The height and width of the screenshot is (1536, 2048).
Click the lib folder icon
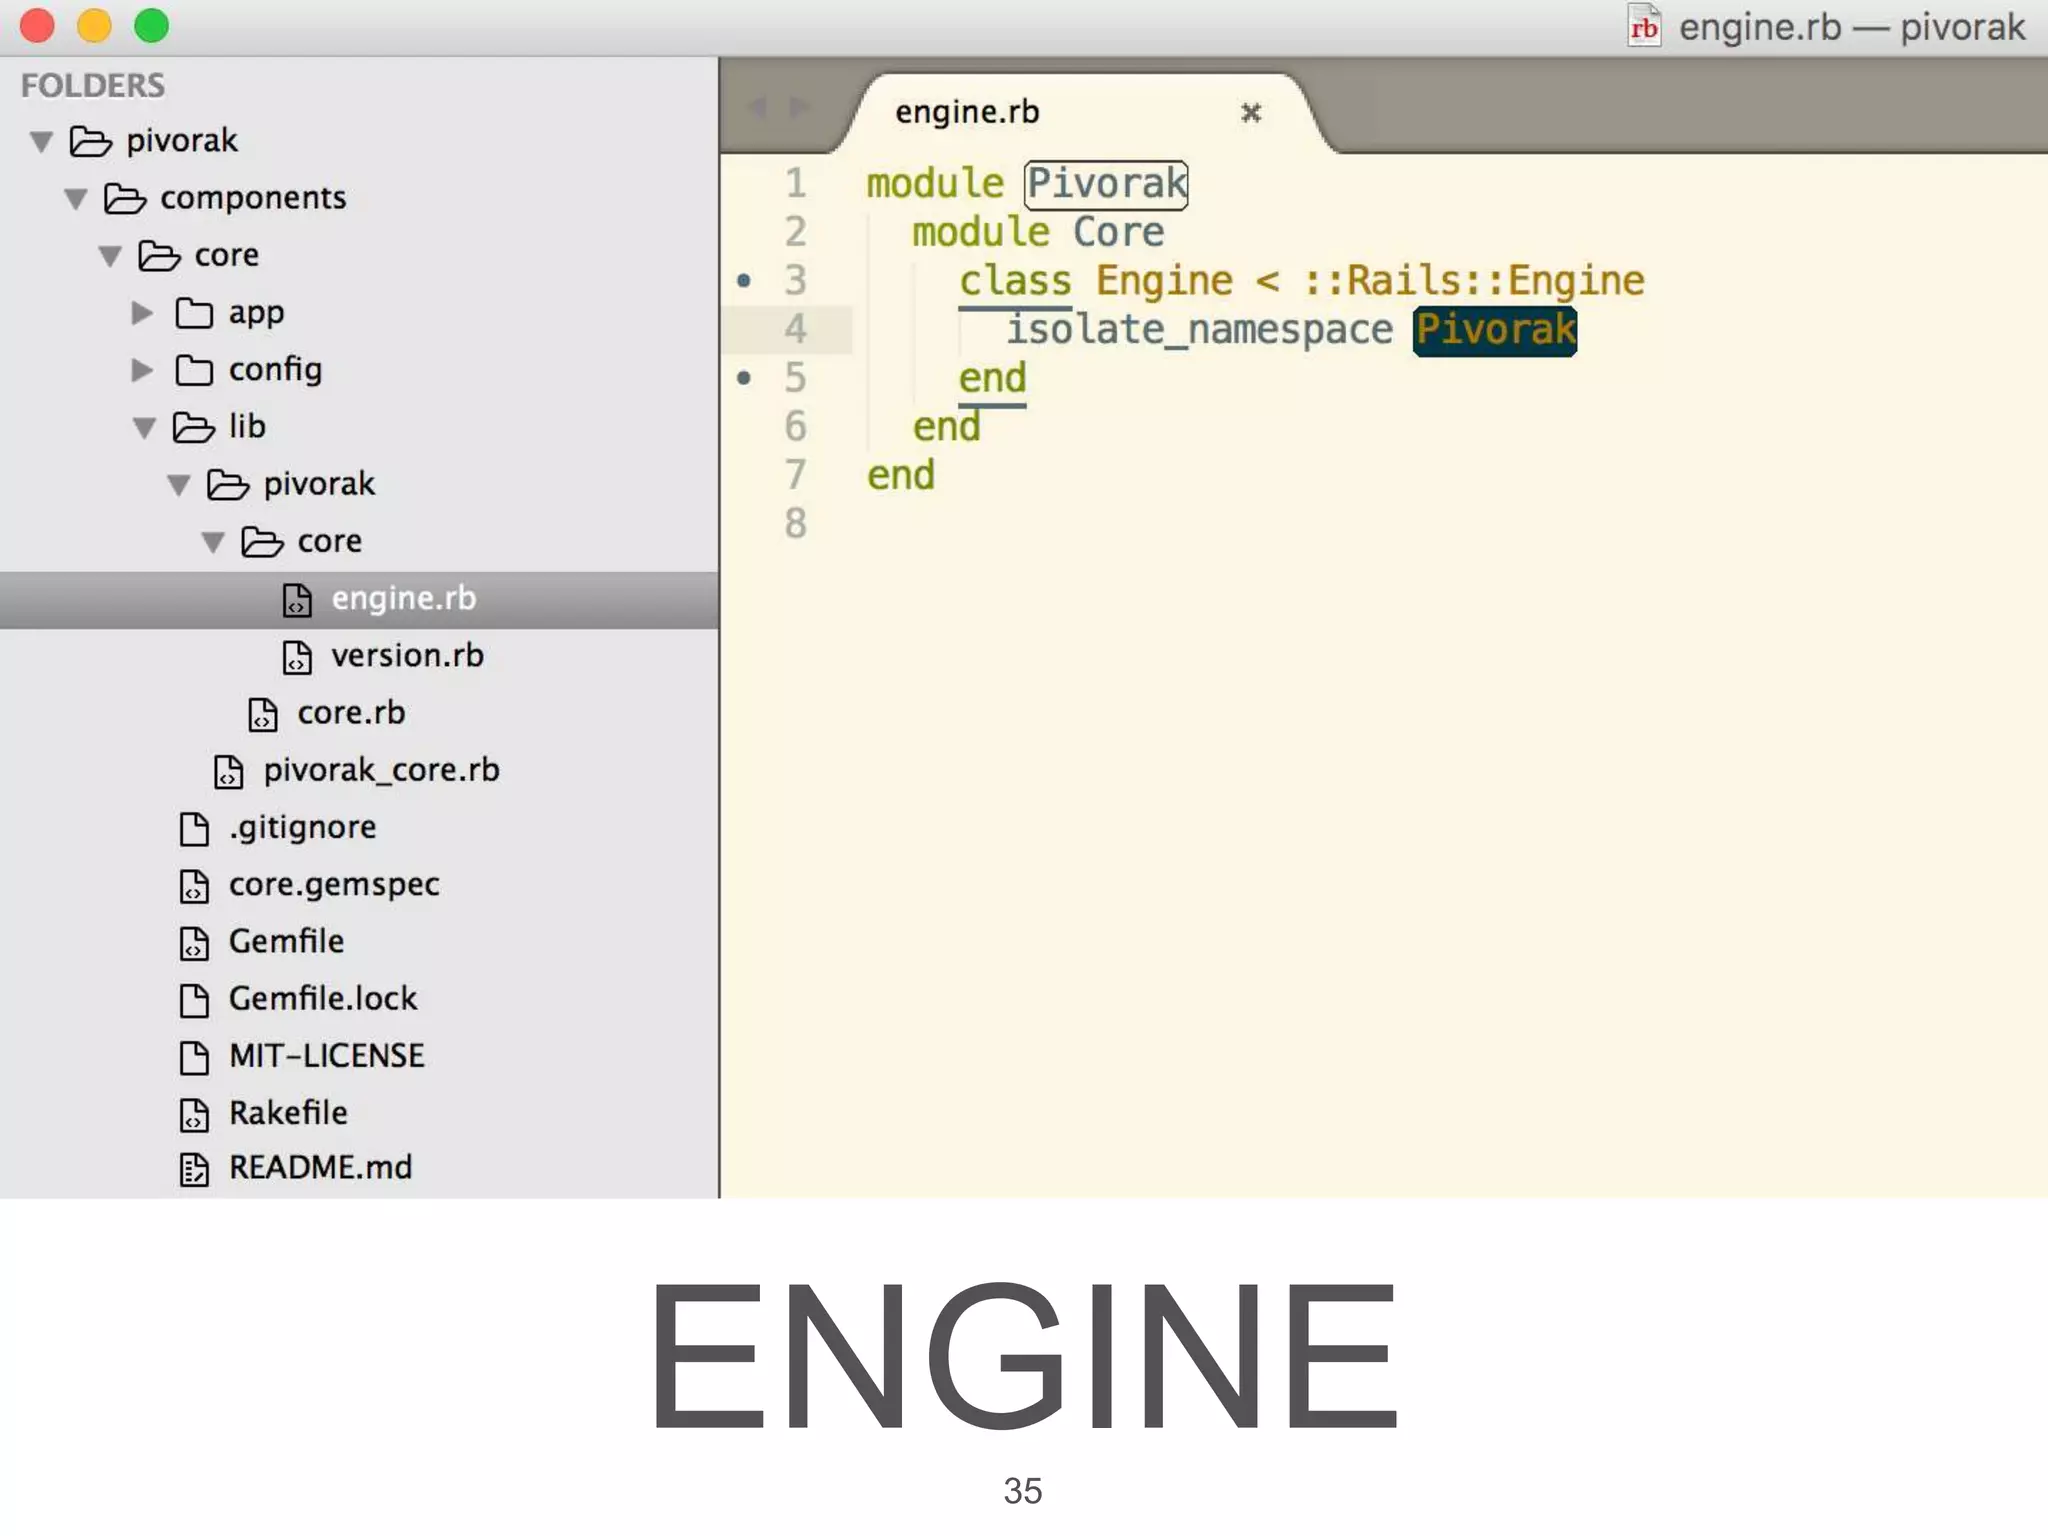[x=194, y=427]
